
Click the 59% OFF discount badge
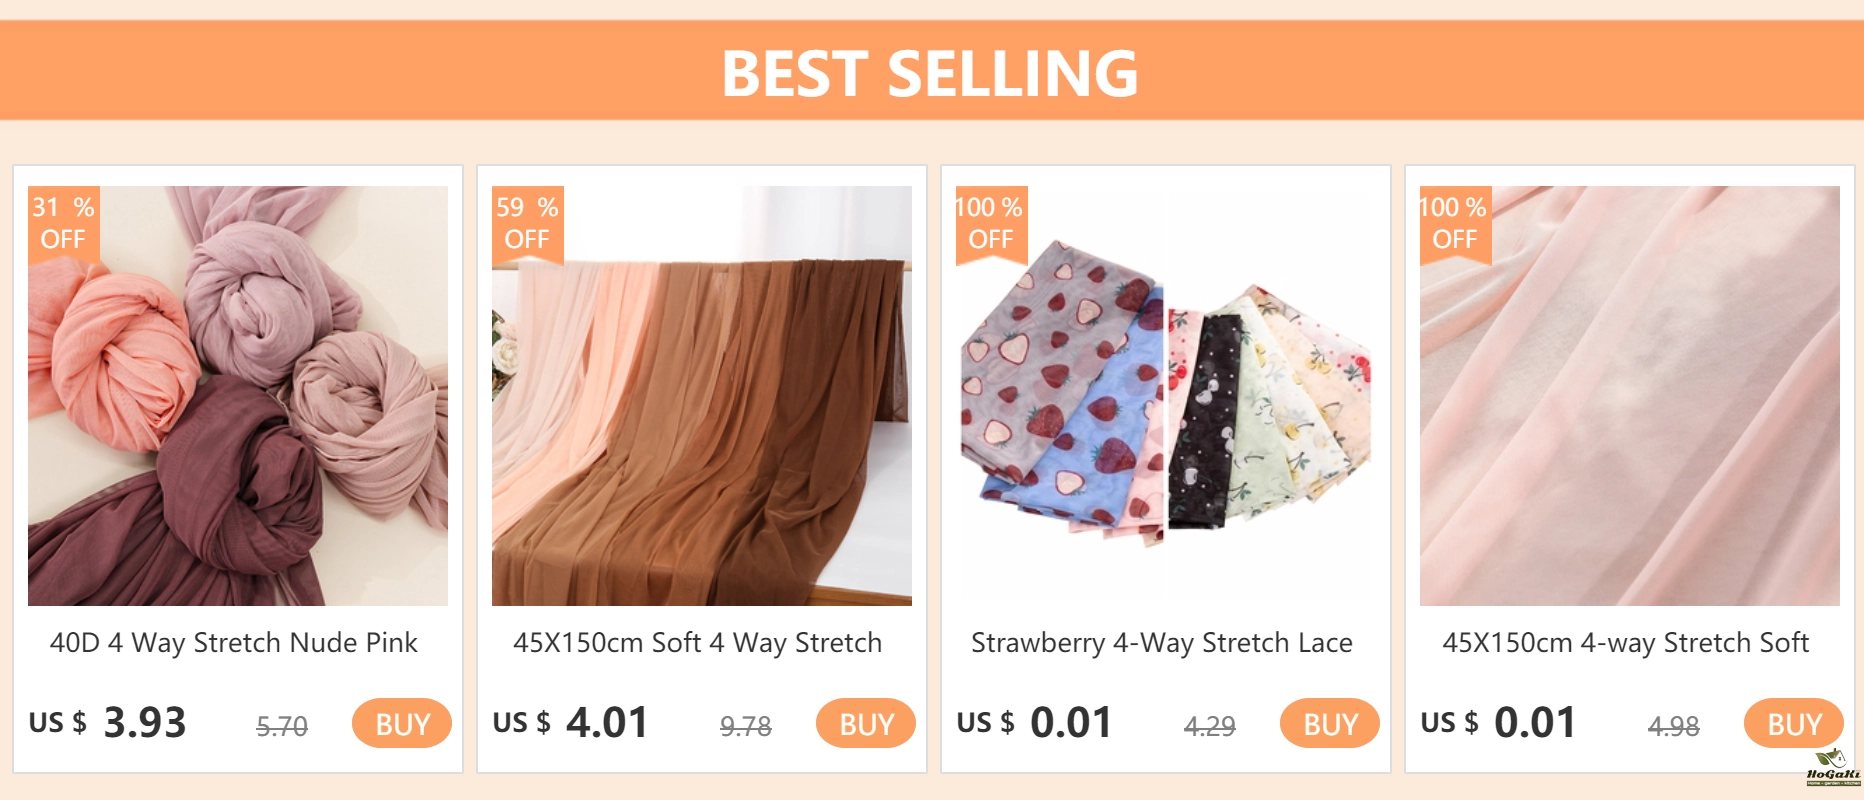[x=527, y=224]
